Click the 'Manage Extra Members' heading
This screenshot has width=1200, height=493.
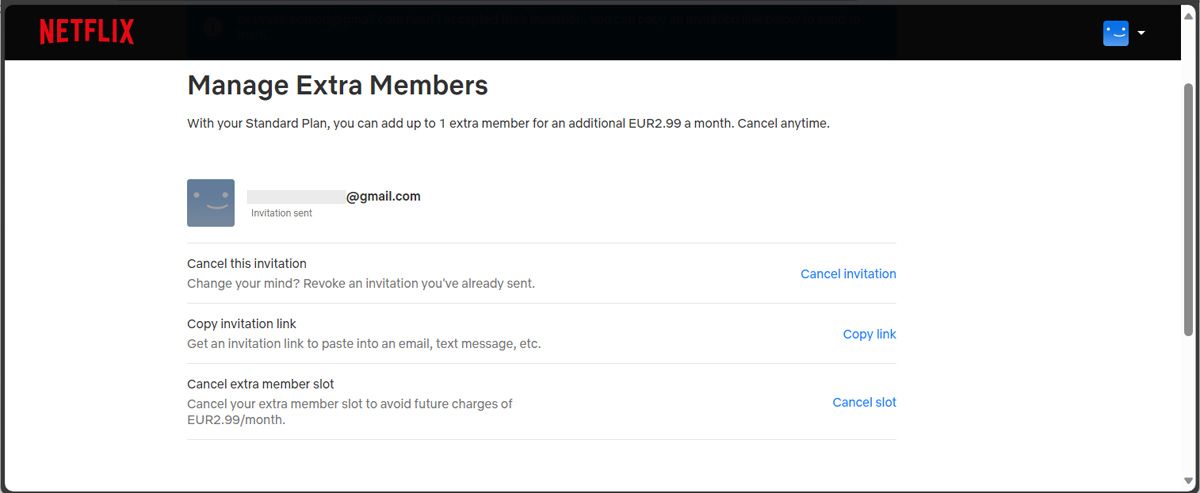[337, 86]
